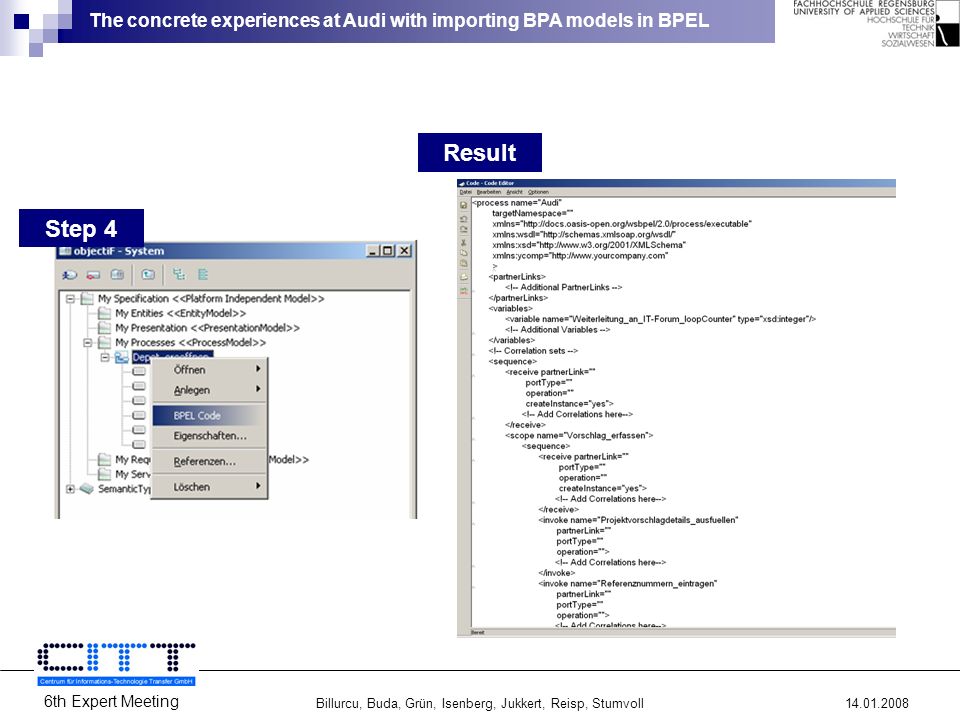Click the folder-up icon in objectiF toolbar
960x720 pixels.
point(148,274)
